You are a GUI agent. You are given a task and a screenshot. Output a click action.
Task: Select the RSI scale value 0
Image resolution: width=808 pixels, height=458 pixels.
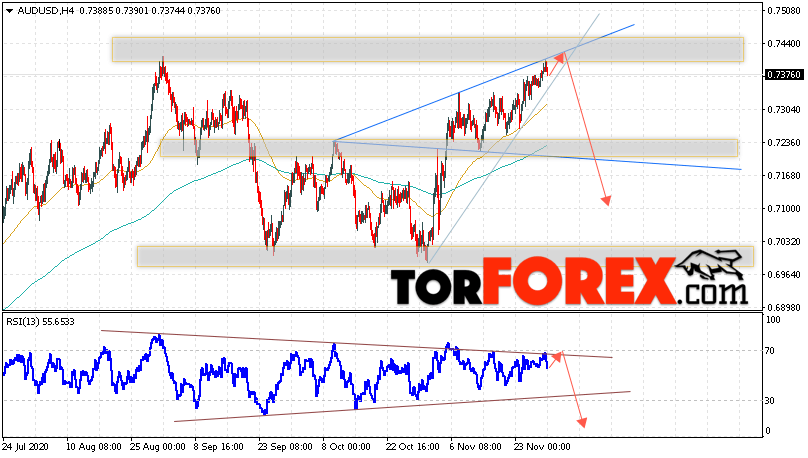[x=768, y=431]
